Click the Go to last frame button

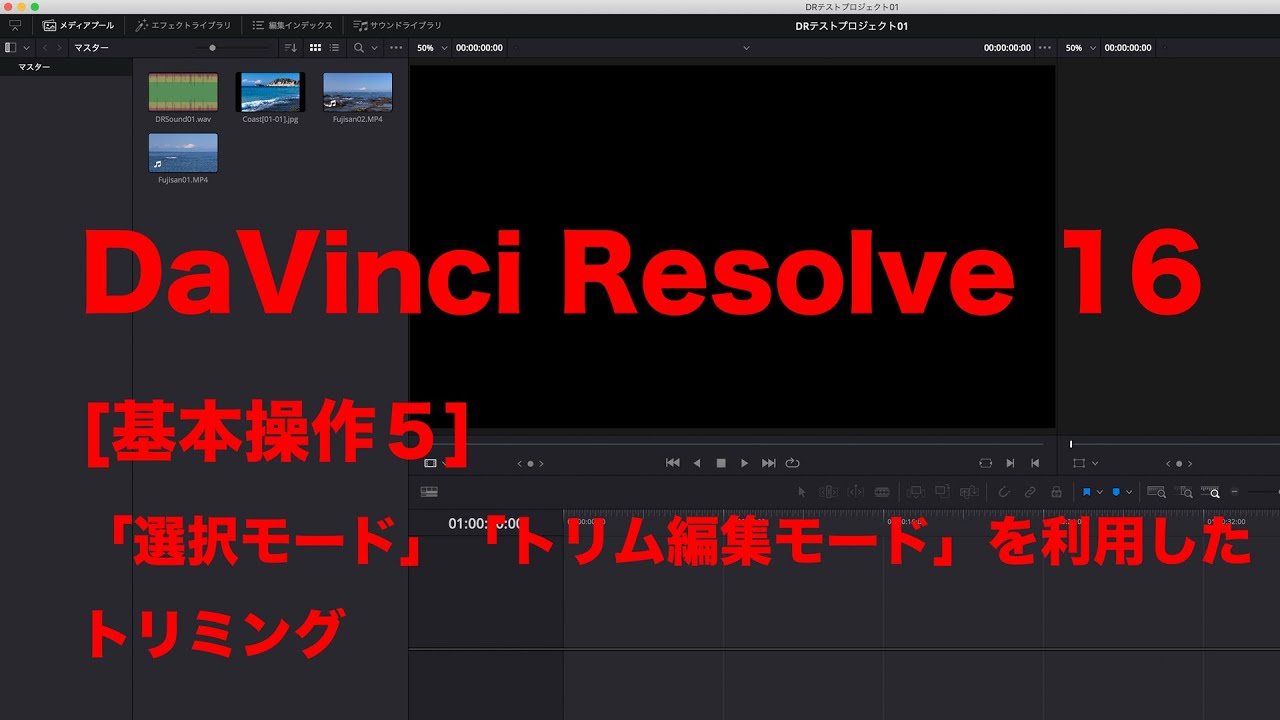pos(768,463)
